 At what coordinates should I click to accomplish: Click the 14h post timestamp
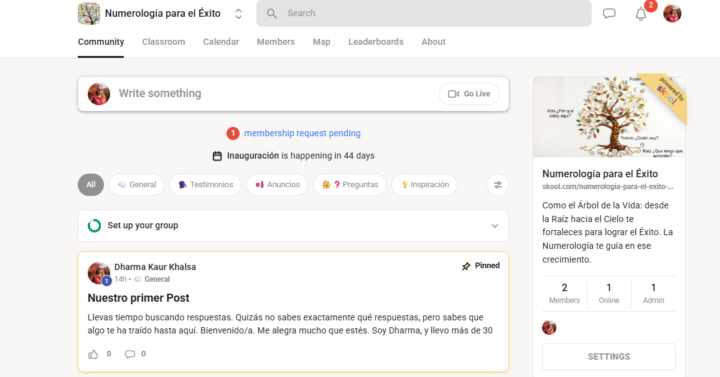tap(120, 279)
